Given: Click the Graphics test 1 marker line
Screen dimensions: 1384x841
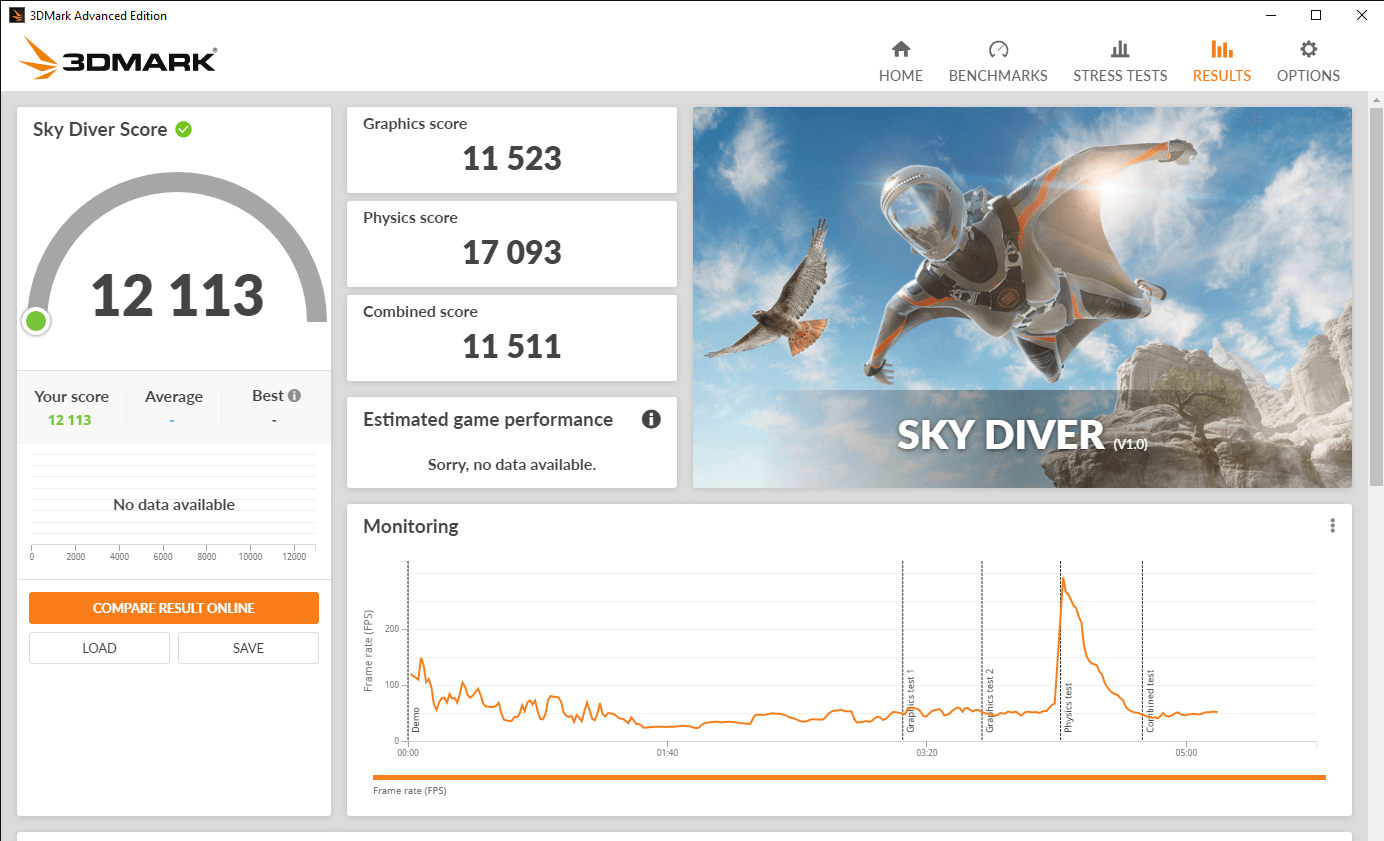Looking at the screenshot, I should tap(902, 650).
